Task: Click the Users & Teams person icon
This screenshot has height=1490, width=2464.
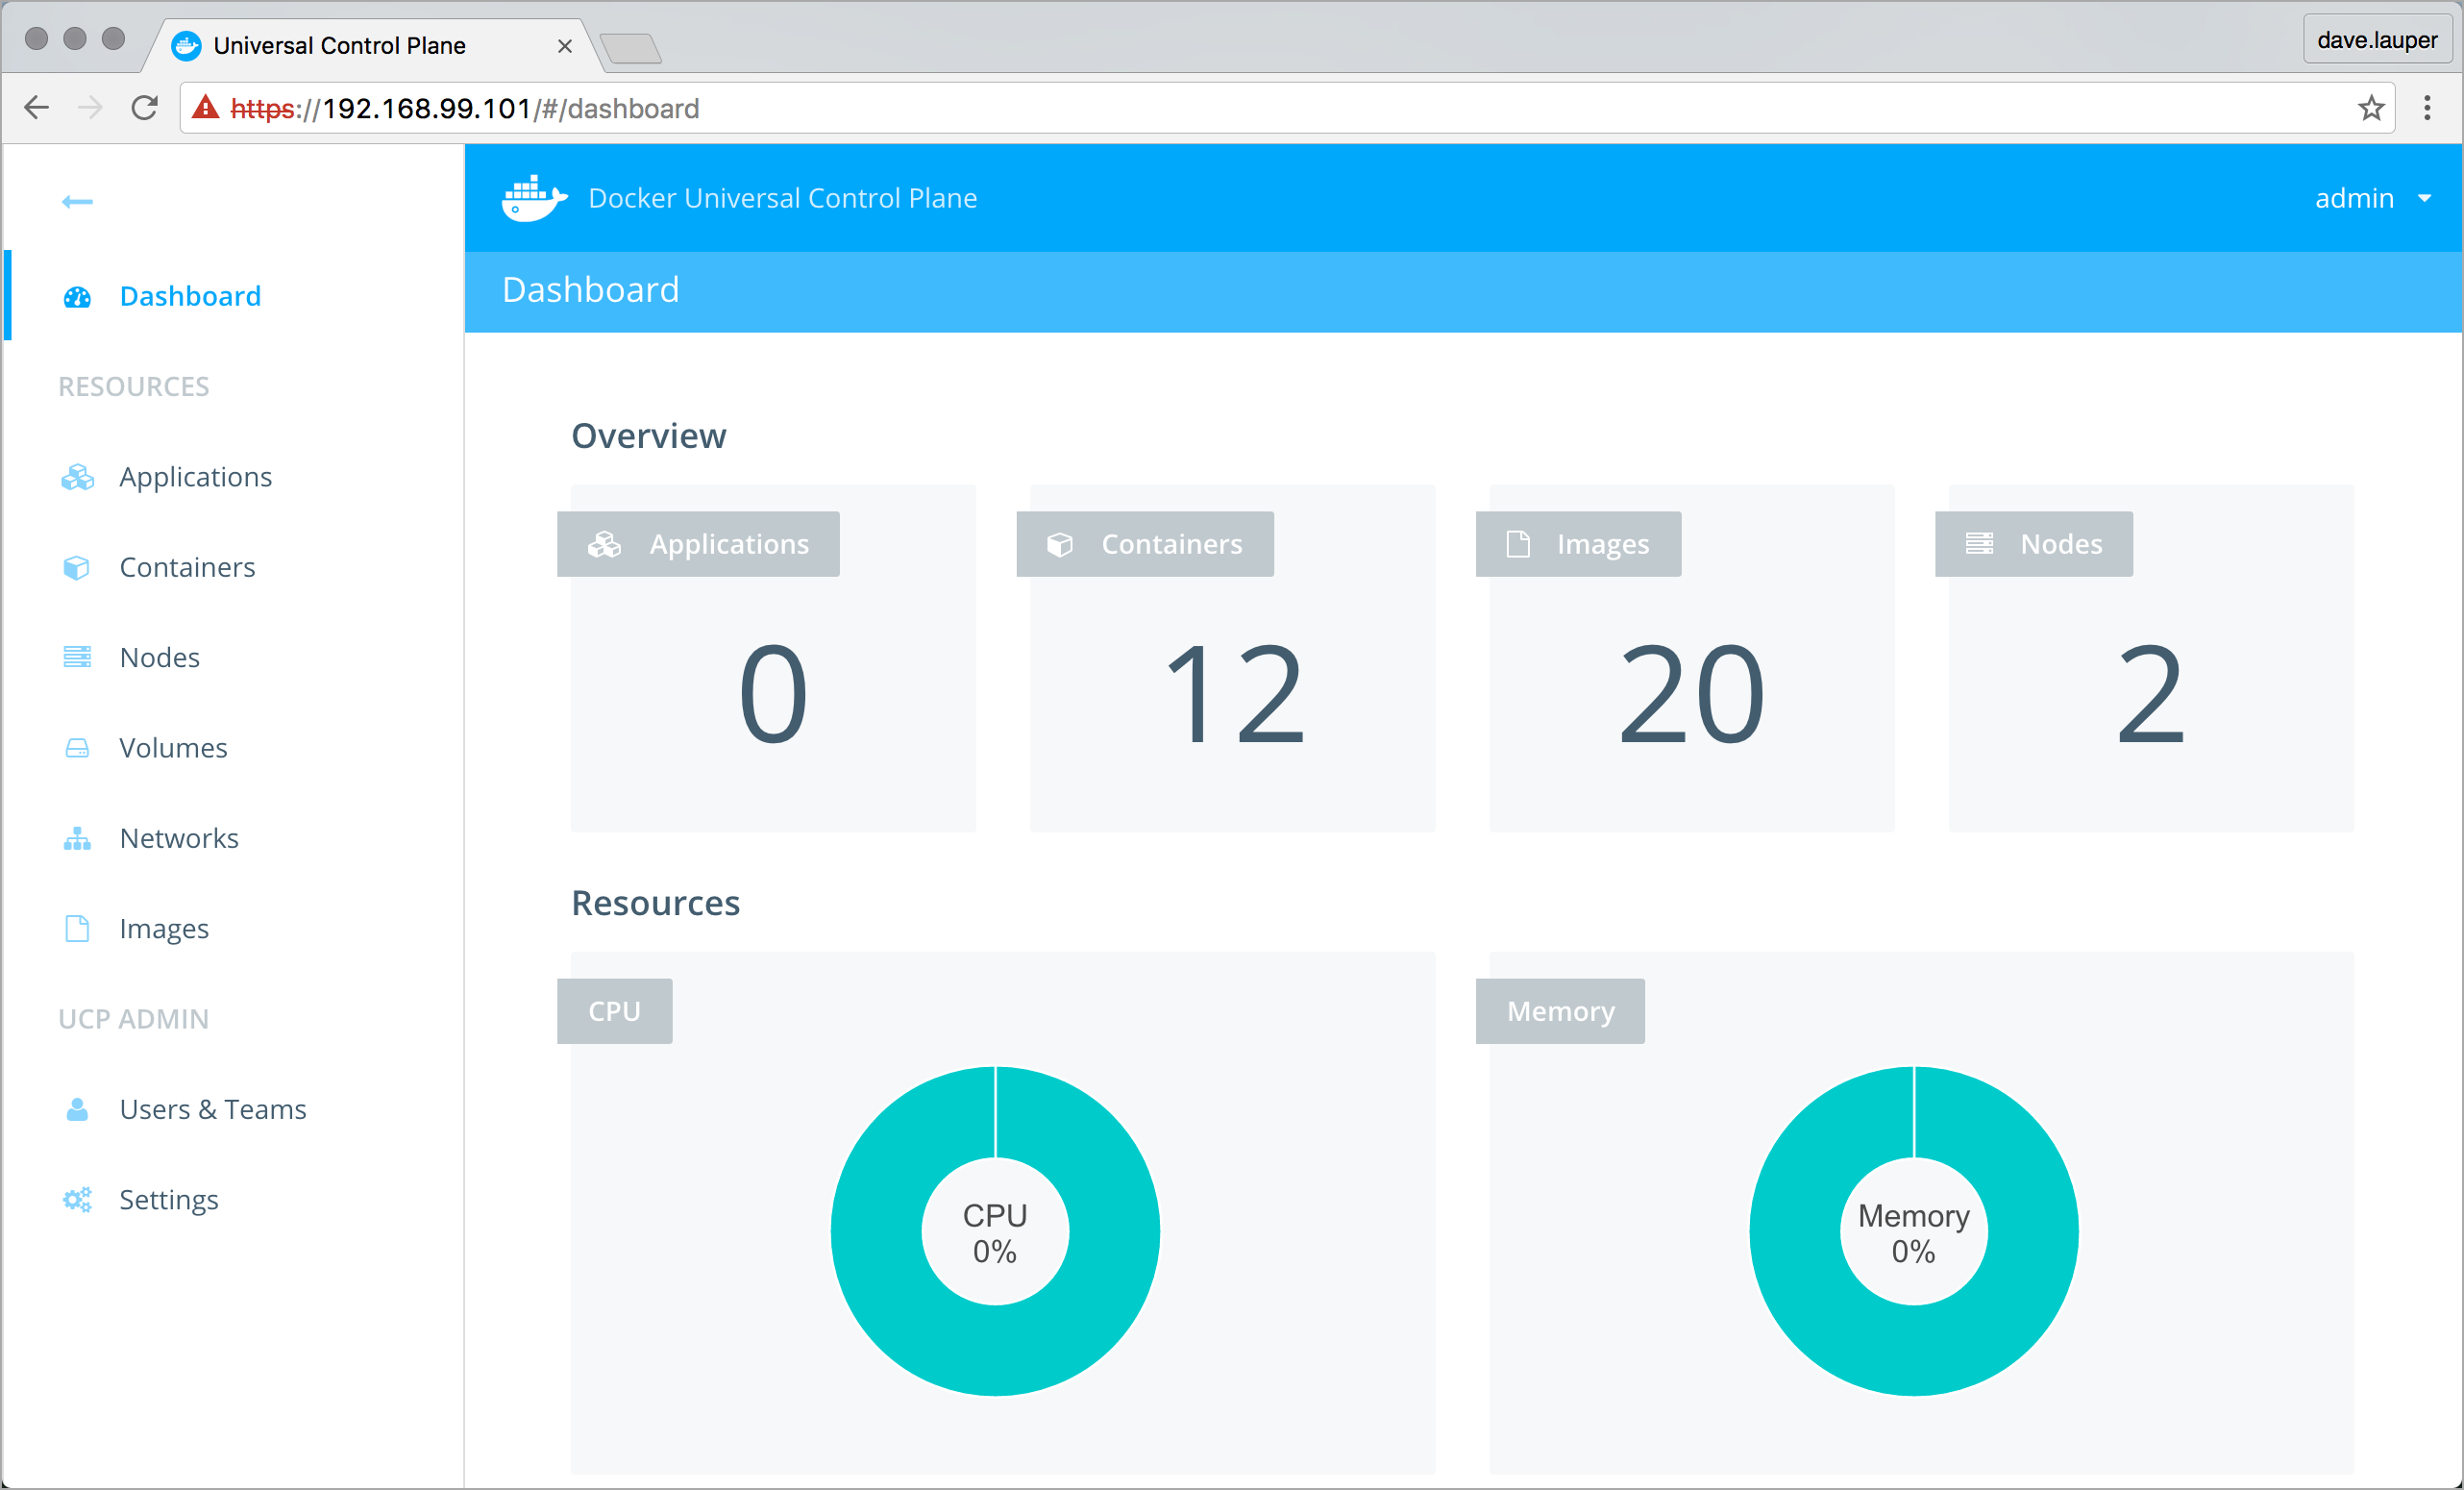Action: pos(77,1110)
